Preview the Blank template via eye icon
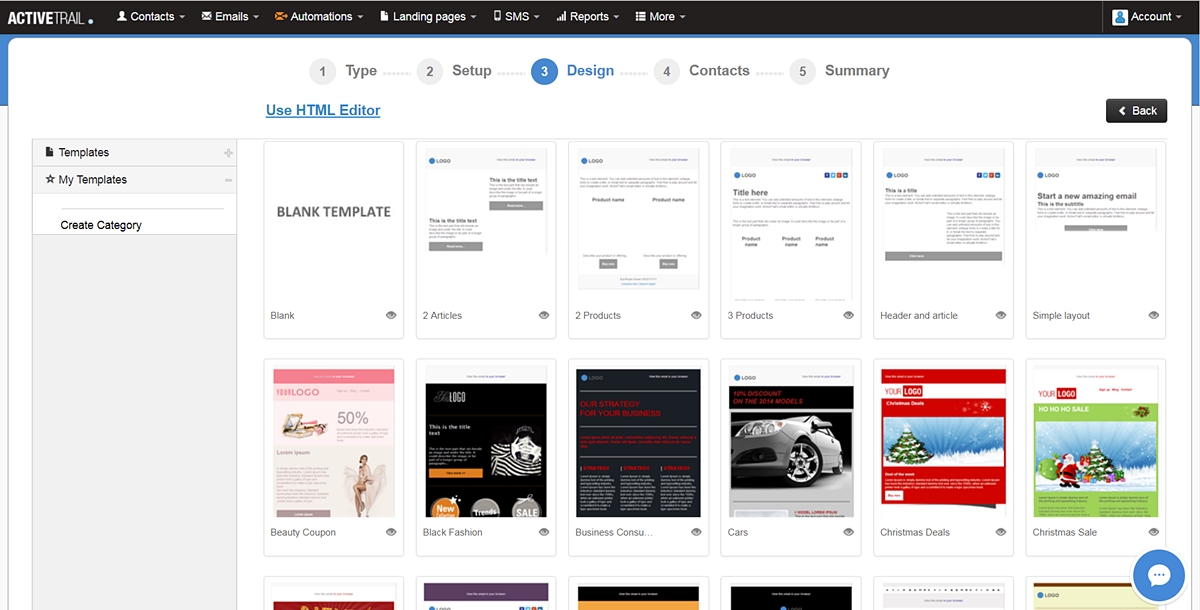Image resolution: width=1200 pixels, height=610 pixels. click(x=391, y=315)
